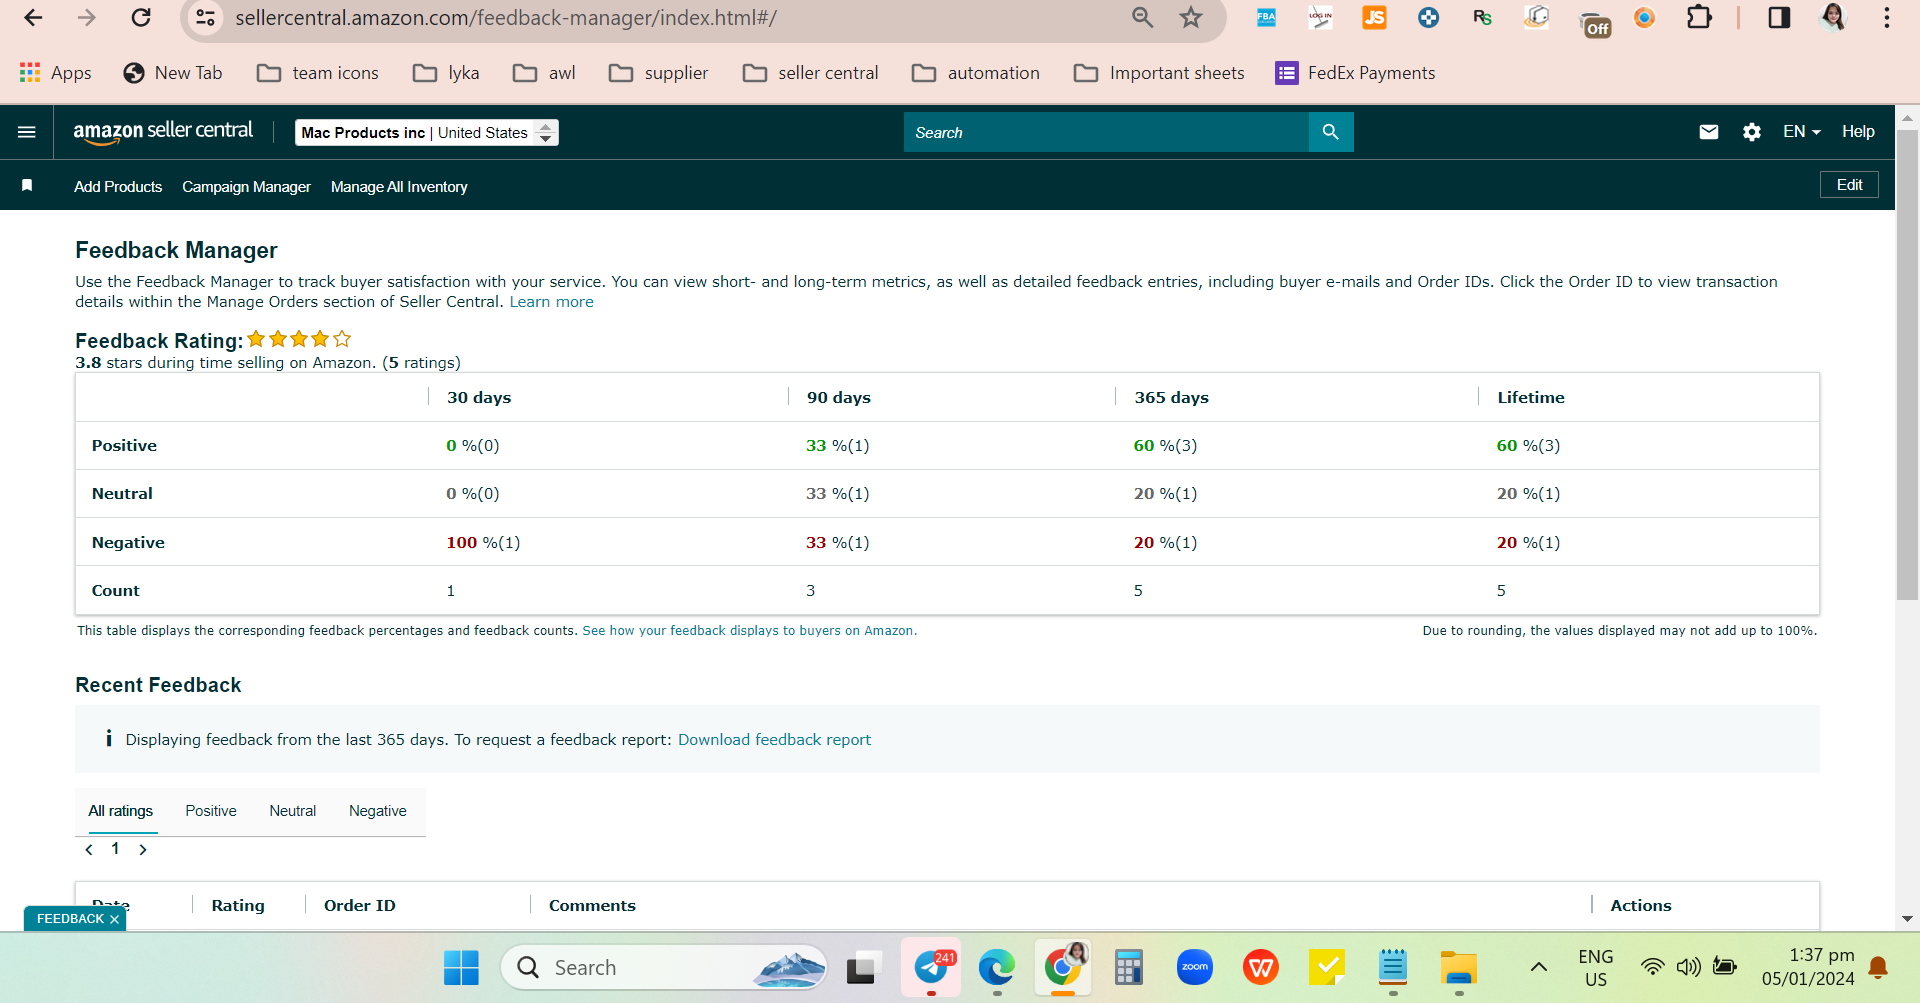The height and width of the screenshot is (1003, 1920).
Task: Open the volume icon in system tray
Action: click(x=1688, y=967)
